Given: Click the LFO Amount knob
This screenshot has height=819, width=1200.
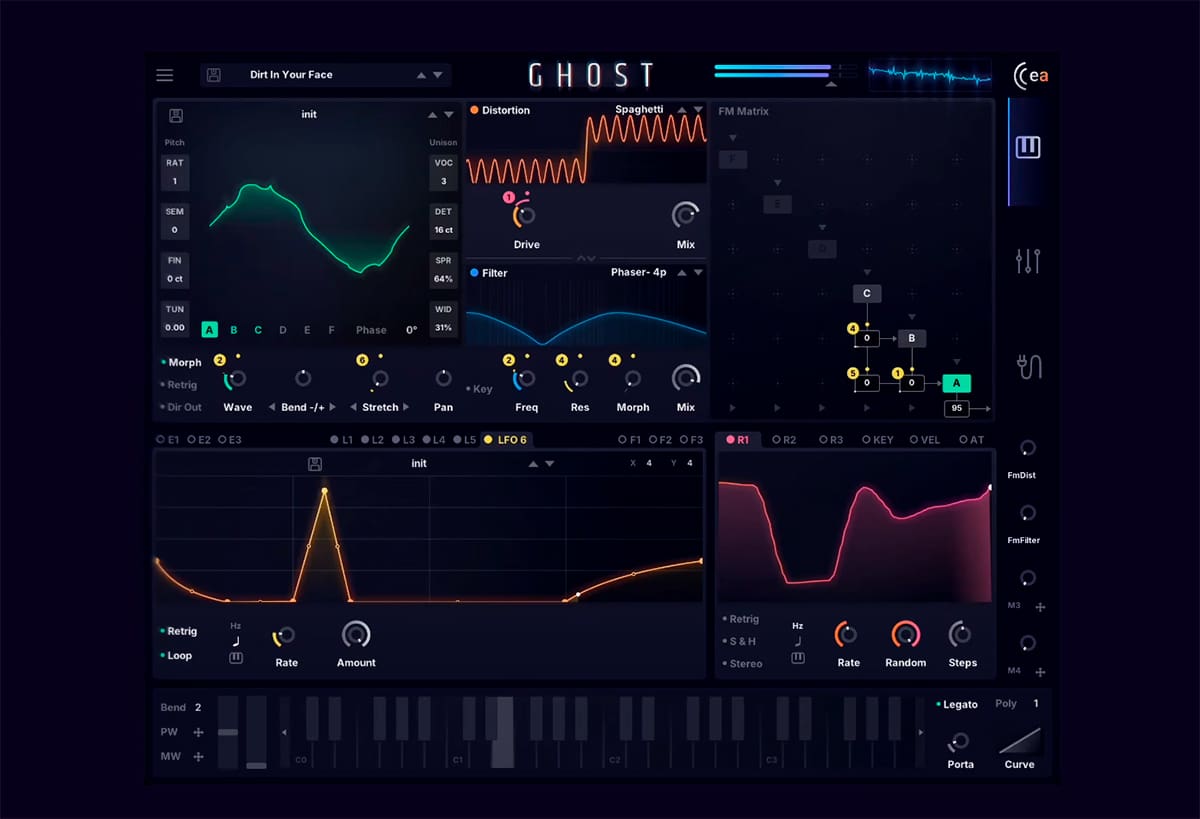Looking at the screenshot, I should click(356, 634).
